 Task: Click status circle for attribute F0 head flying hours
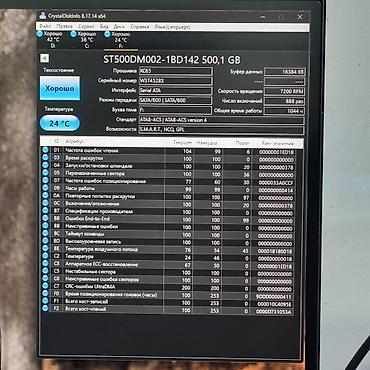coord(45,294)
